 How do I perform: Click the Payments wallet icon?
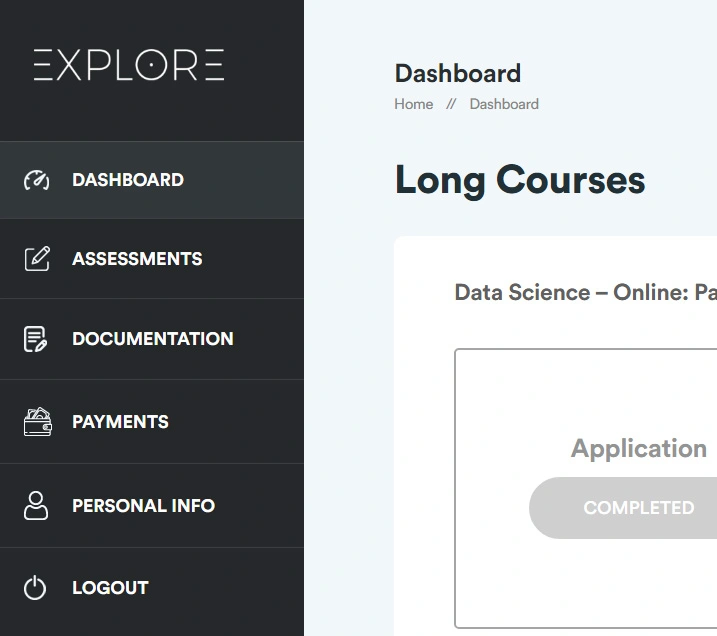coord(37,422)
